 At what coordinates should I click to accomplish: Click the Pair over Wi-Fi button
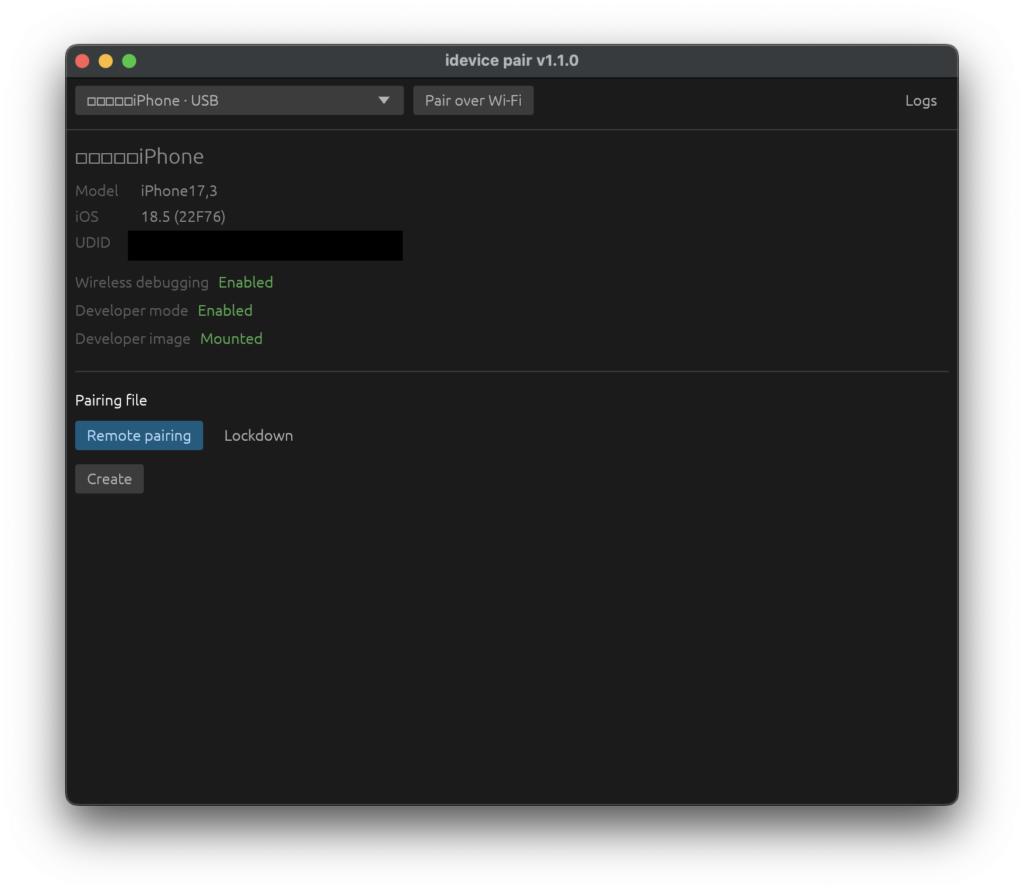(473, 101)
